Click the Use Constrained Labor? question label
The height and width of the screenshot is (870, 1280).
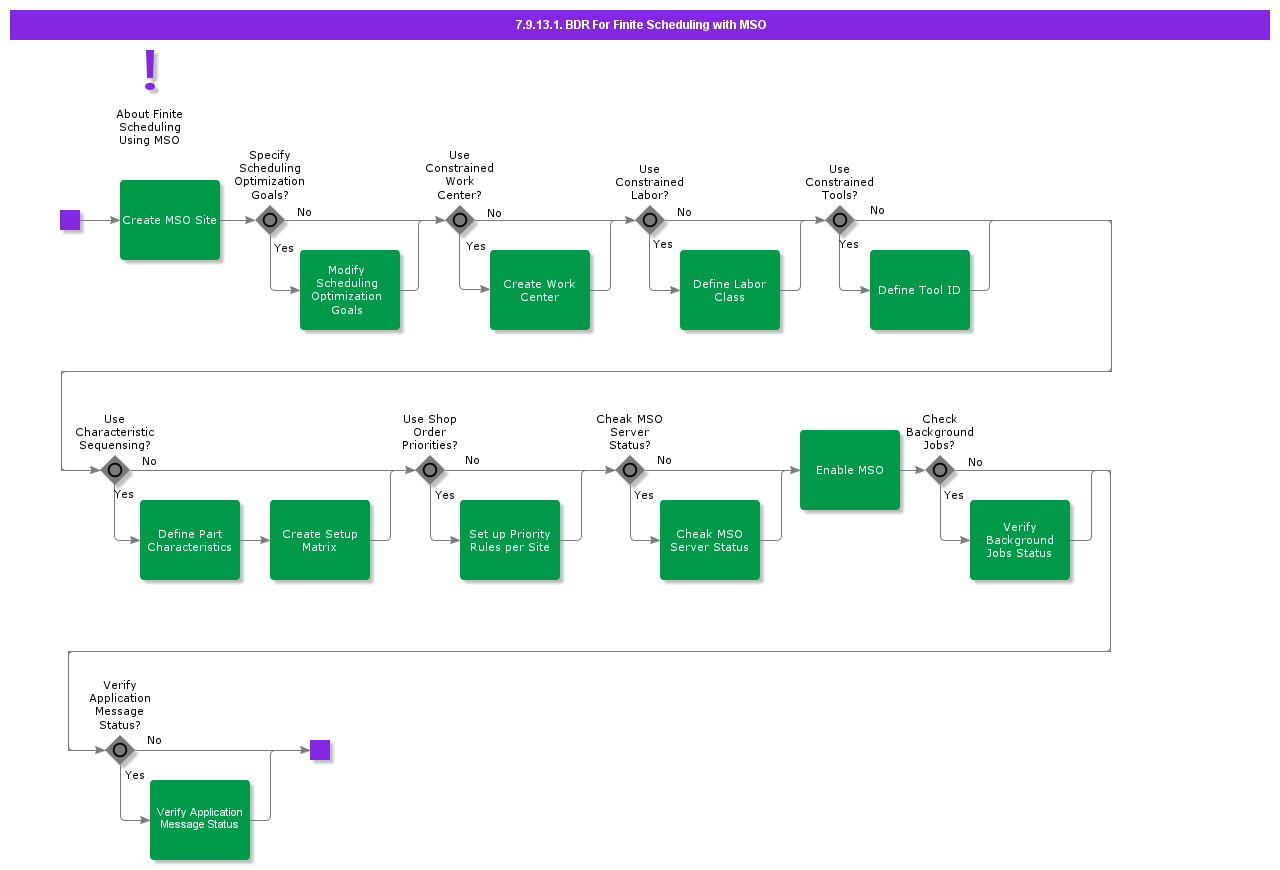[x=650, y=182]
